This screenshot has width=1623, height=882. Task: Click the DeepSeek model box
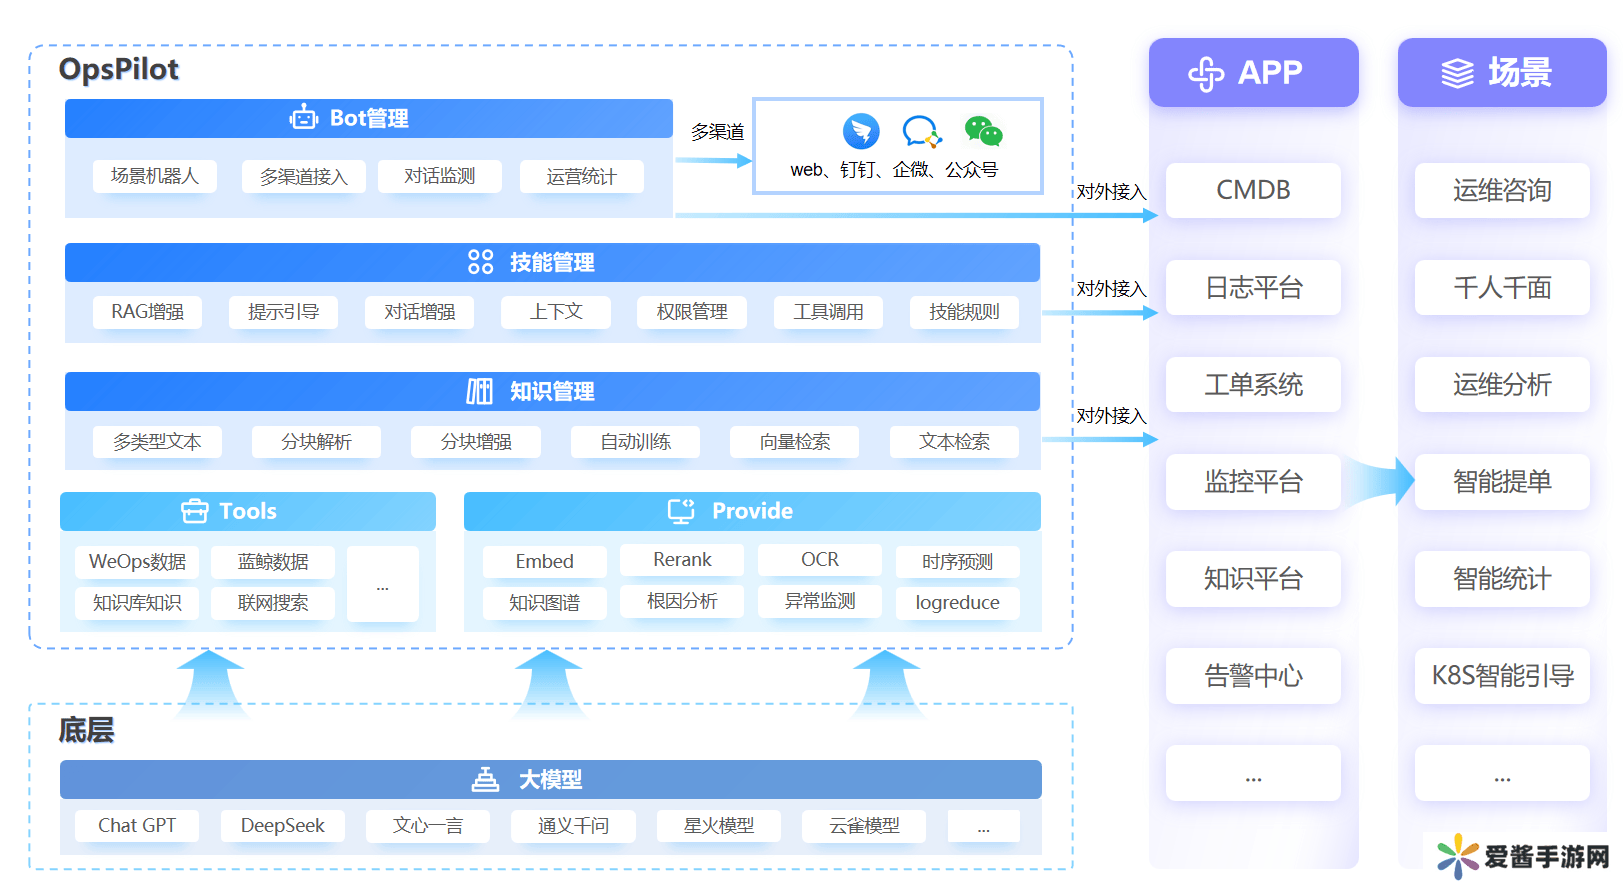(282, 826)
